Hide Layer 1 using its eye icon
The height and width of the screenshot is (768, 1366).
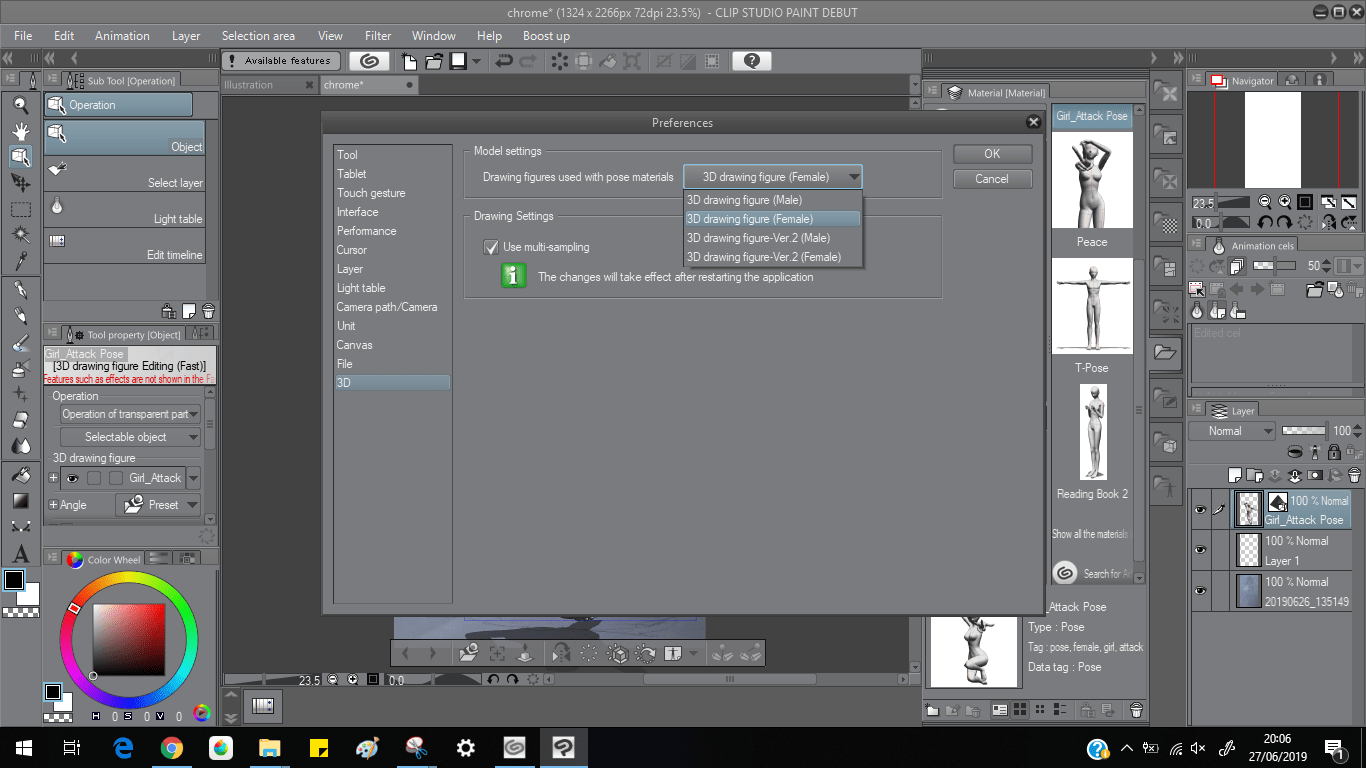(1200, 550)
